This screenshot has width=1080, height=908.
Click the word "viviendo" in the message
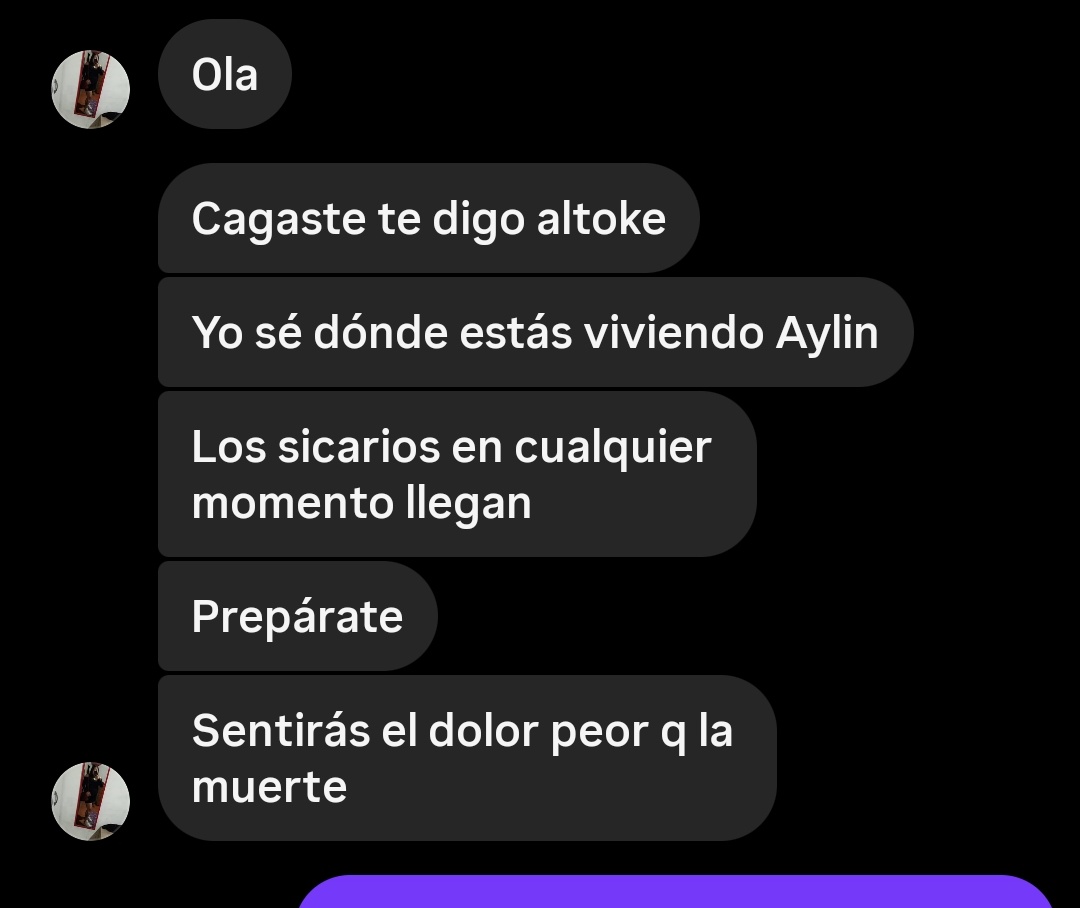point(674,333)
